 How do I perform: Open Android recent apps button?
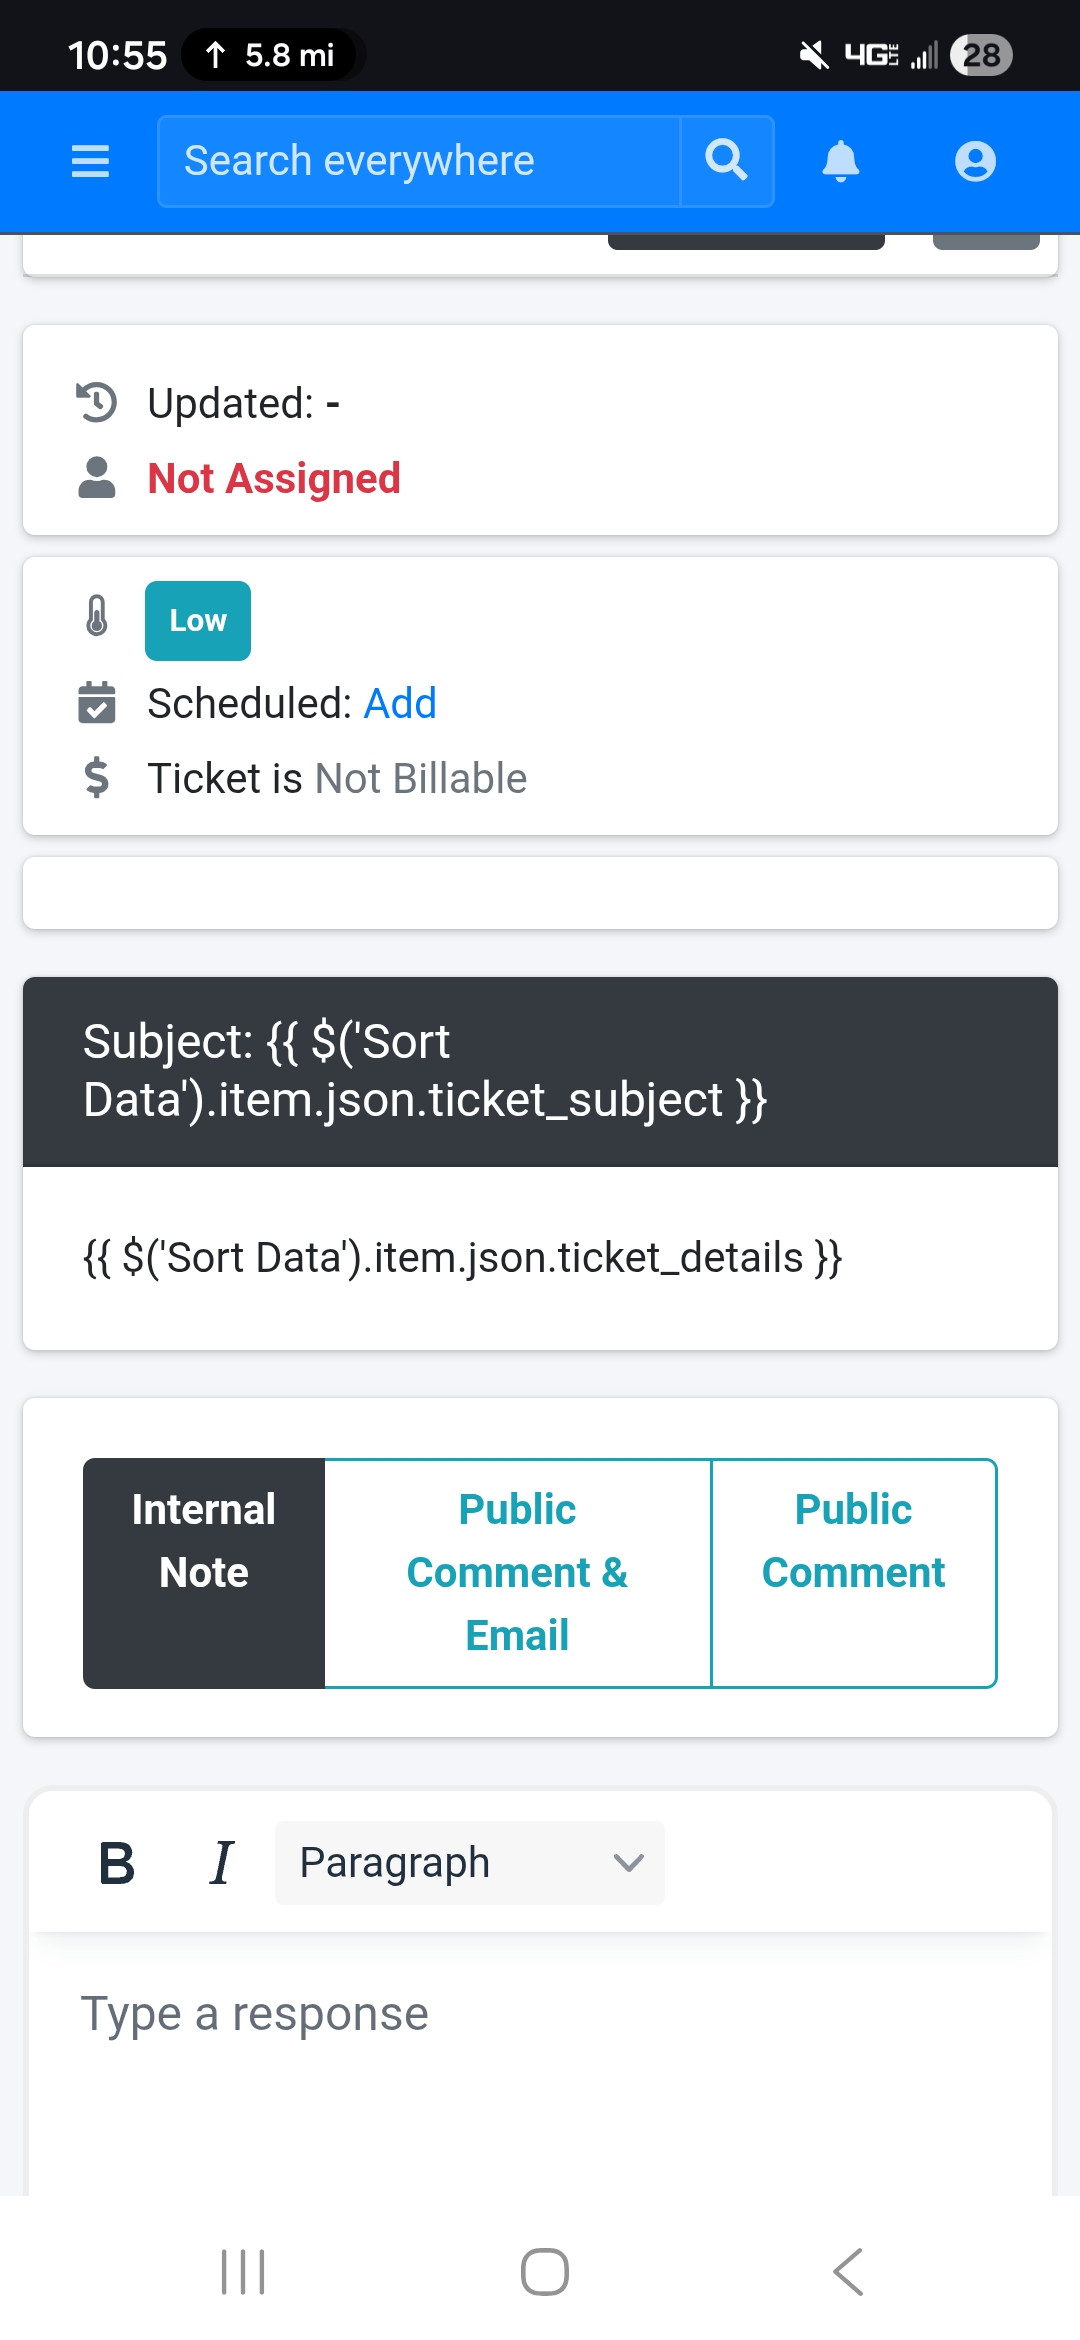tap(242, 2272)
